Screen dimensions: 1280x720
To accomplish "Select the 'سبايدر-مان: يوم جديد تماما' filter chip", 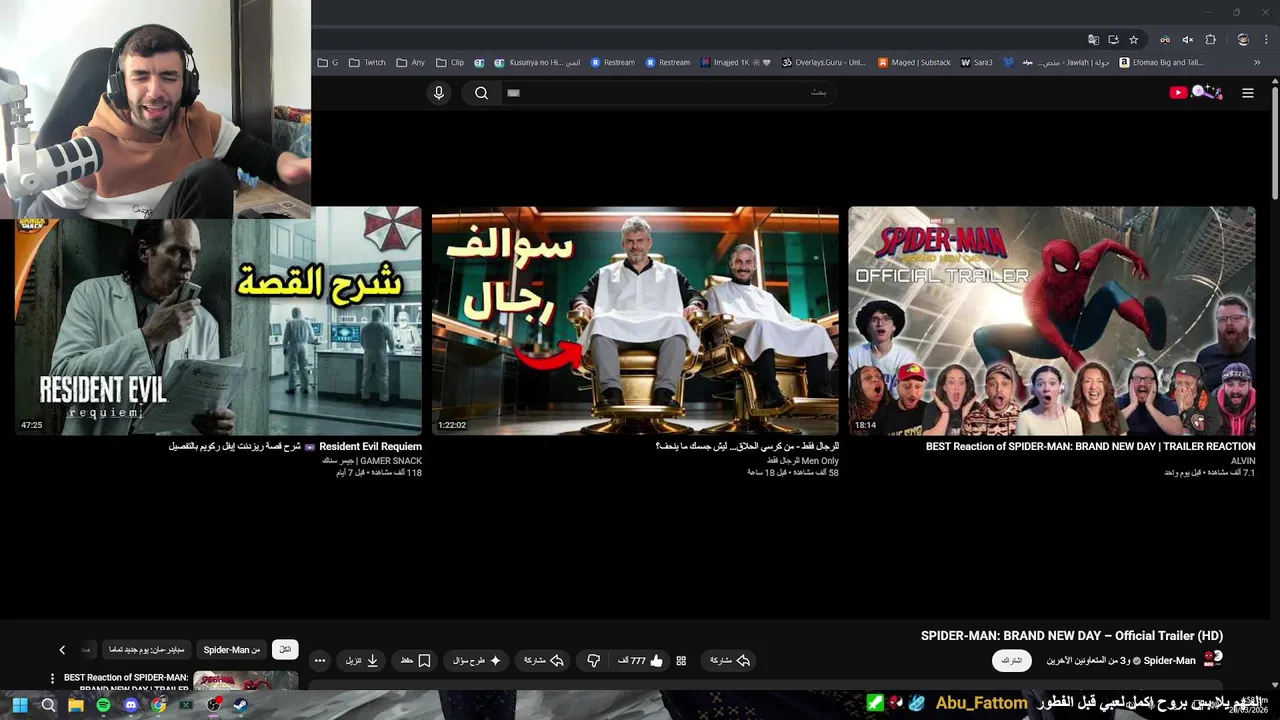I will click(146, 650).
